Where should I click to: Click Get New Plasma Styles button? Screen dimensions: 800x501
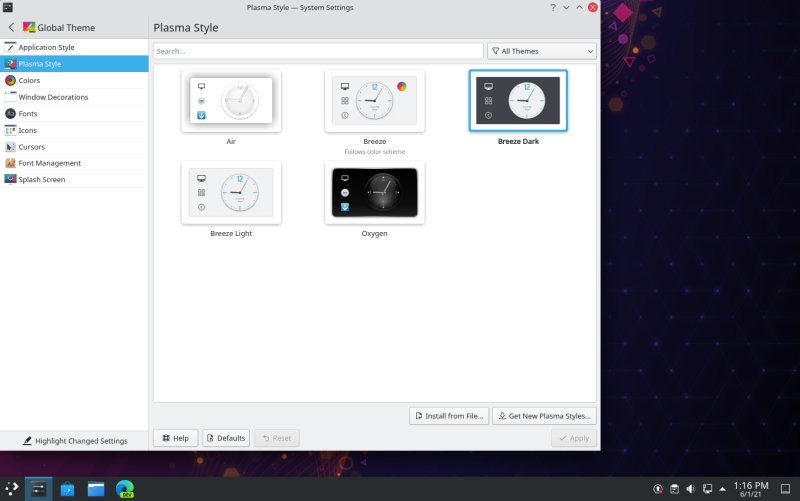click(544, 416)
